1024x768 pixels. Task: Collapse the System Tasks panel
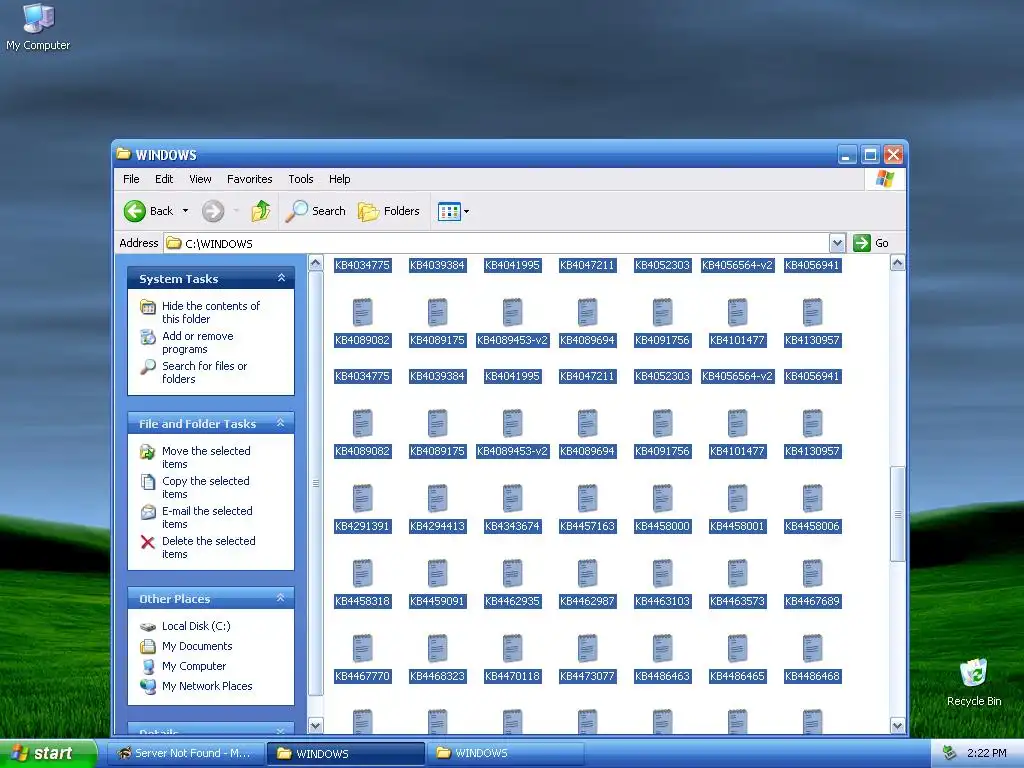(281, 278)
